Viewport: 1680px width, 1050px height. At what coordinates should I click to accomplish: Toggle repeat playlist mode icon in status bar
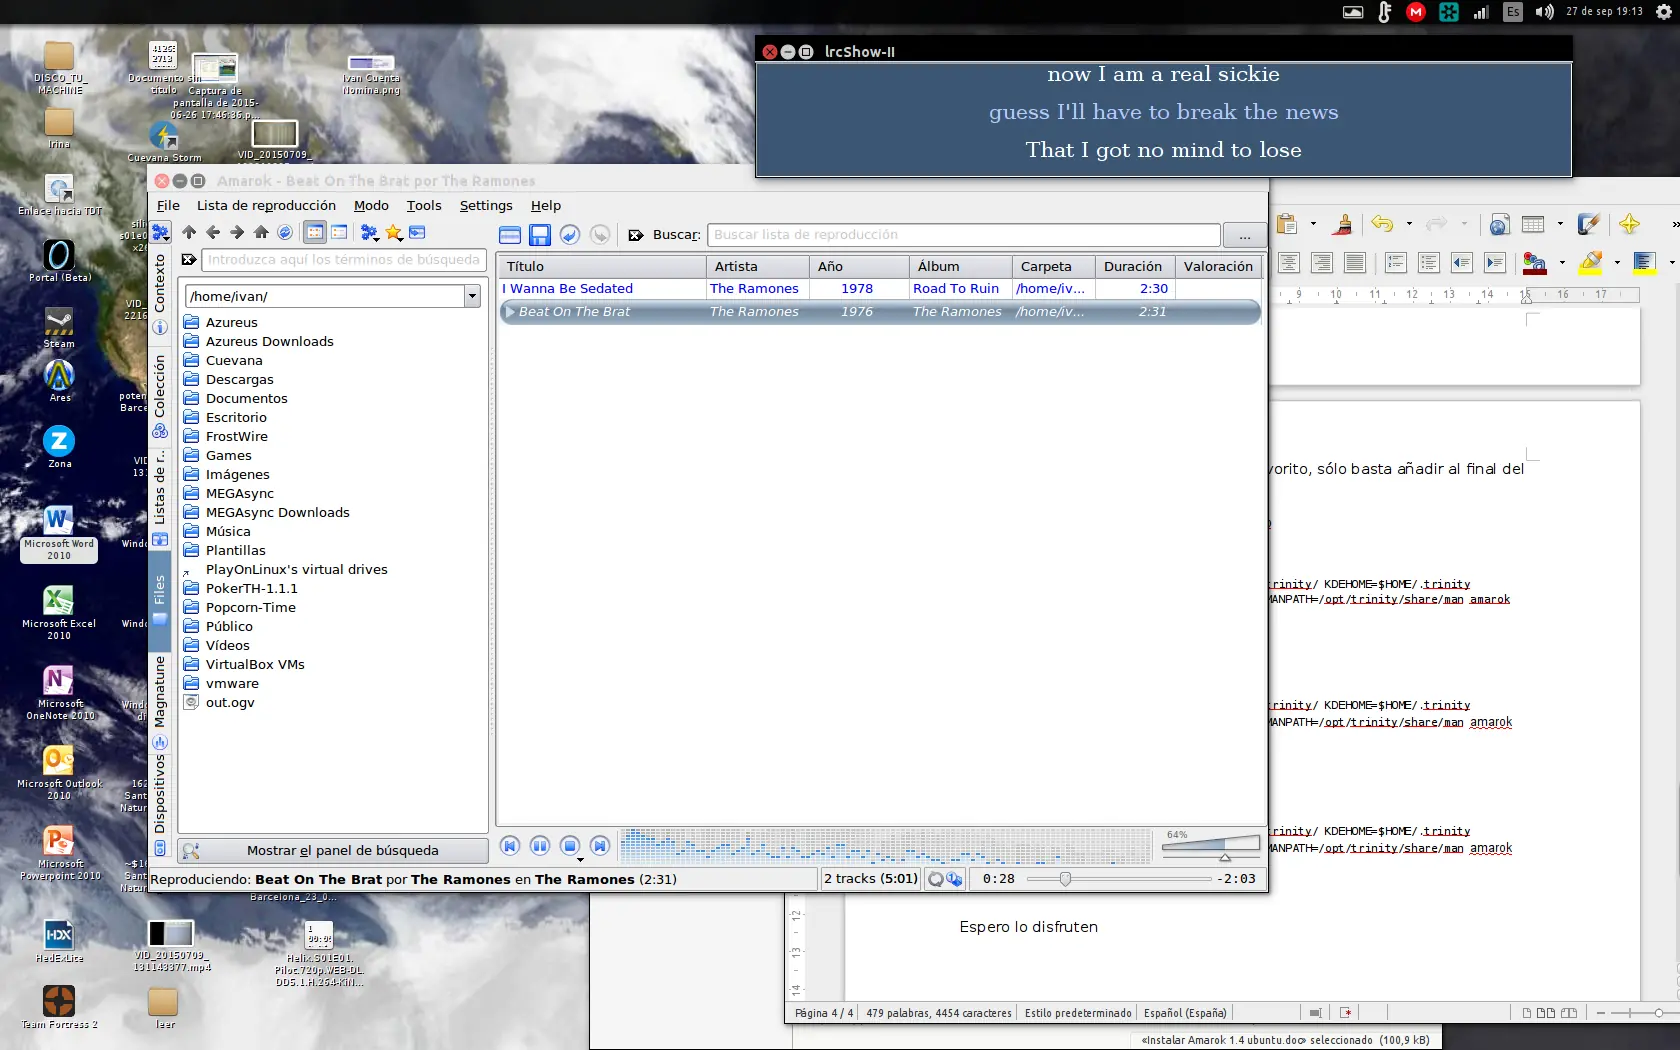[x=936, y=879]
